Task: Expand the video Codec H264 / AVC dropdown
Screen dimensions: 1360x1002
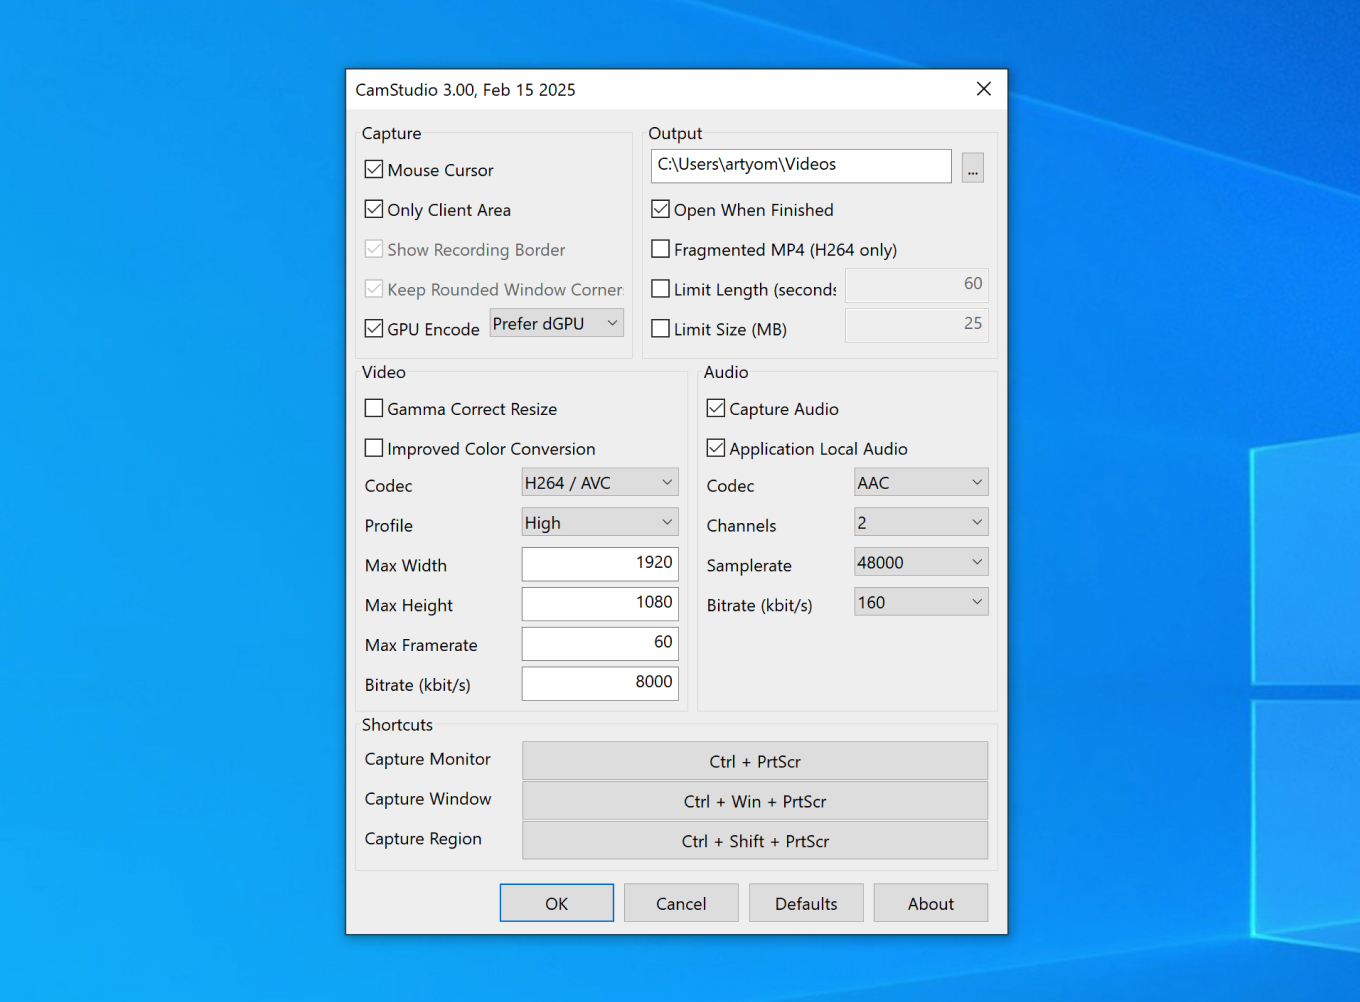Action: click(599, 483)
